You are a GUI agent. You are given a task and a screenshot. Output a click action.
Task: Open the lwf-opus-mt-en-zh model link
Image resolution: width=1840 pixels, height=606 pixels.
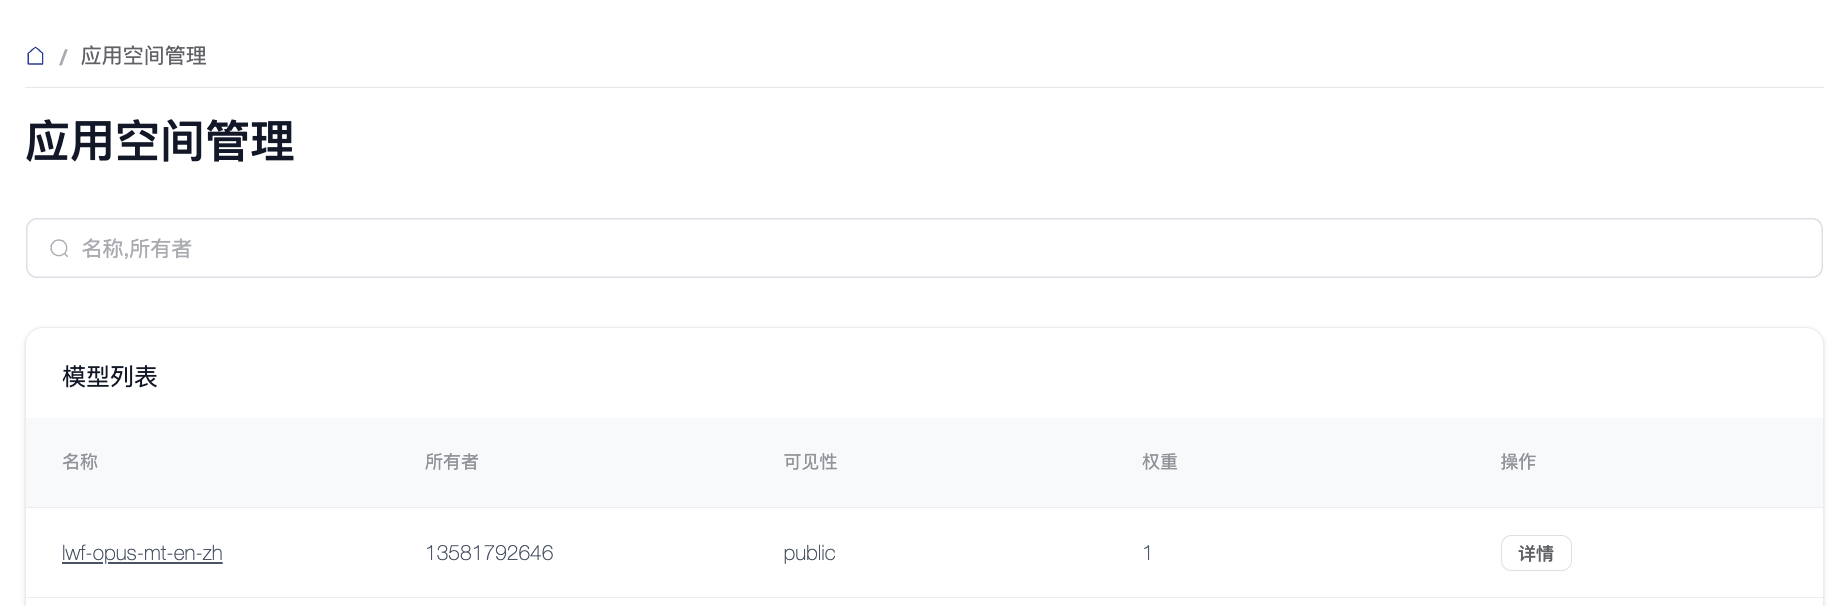142,553
